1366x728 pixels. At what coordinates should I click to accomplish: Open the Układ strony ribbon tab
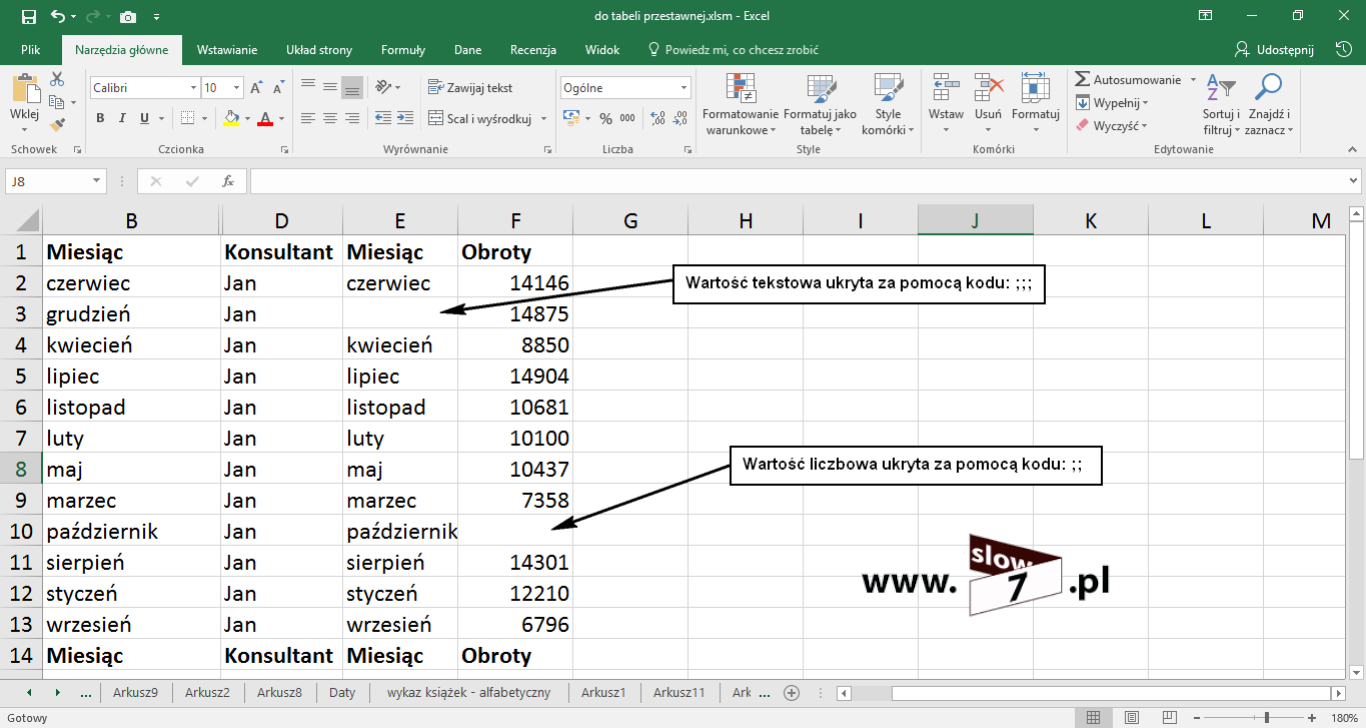[x=319, y=50]
